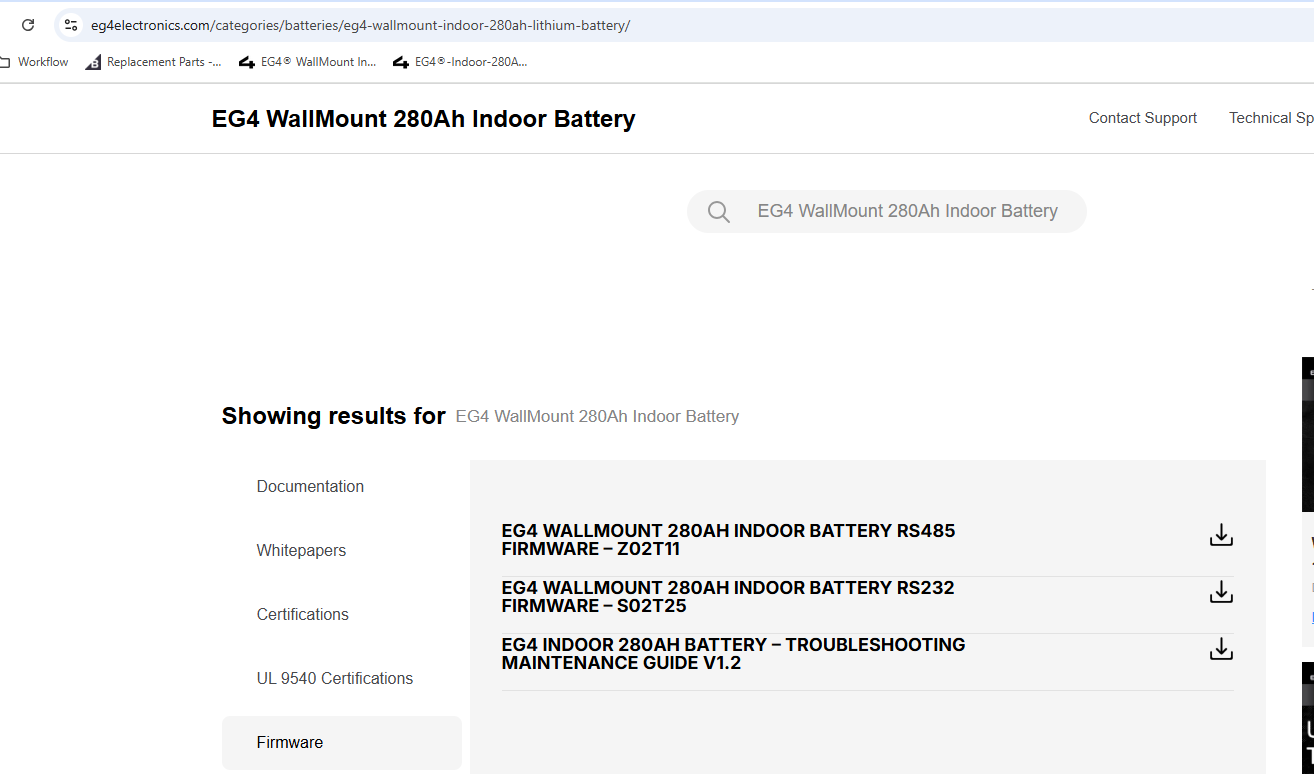Click the RS485 Firmware Z02T11 title

pos(728,540)
